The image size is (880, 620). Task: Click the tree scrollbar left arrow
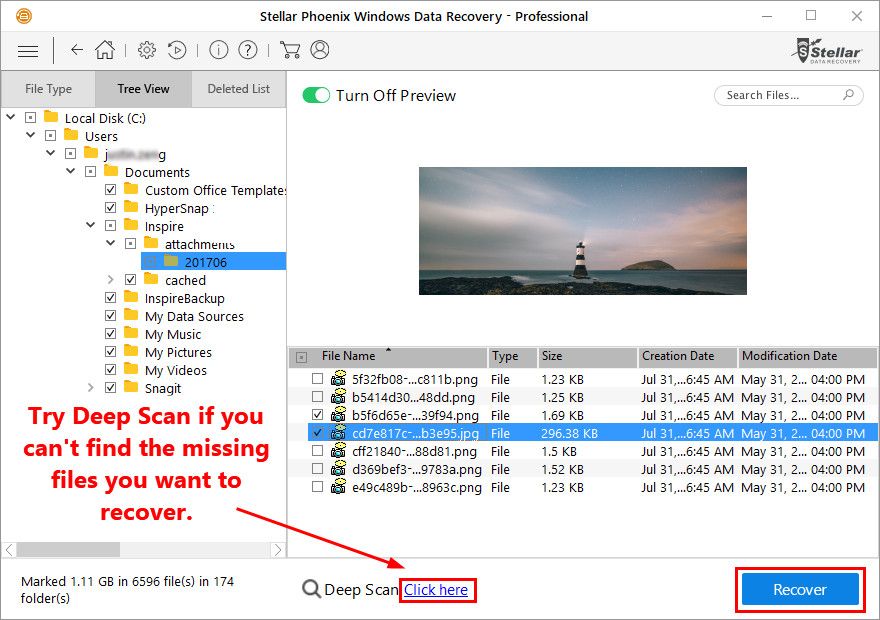pos(10,549)
